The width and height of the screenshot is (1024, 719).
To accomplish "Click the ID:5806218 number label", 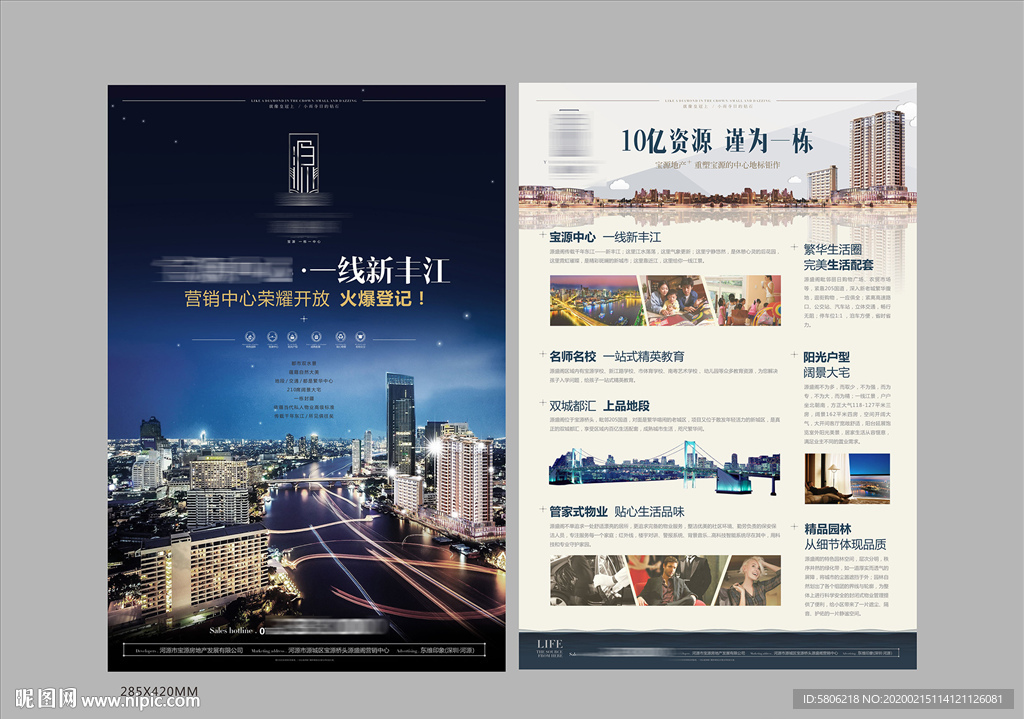I will [x=831, y=699].
